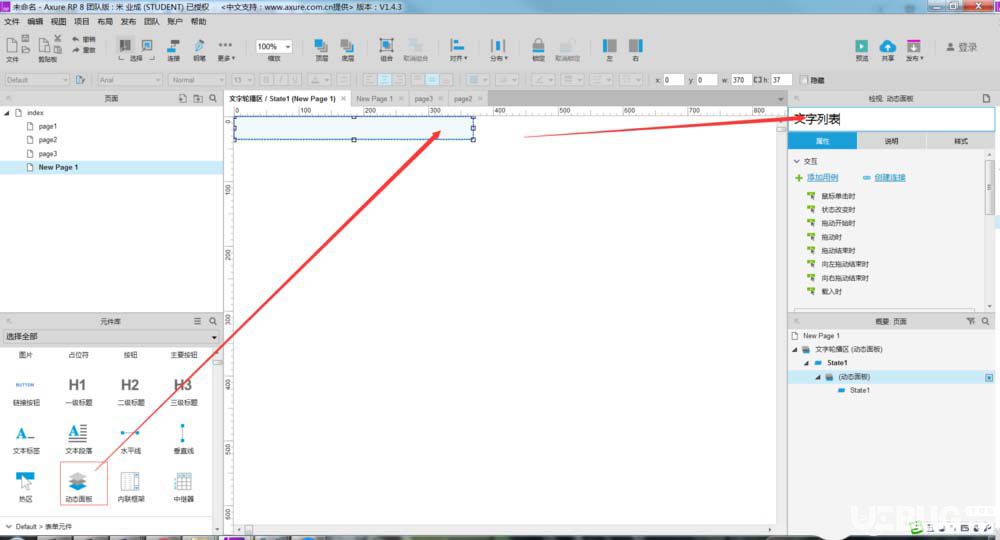
Task: Toggle middle vertical alignment button
Action: pyautogui.click(x=432, y=80)
